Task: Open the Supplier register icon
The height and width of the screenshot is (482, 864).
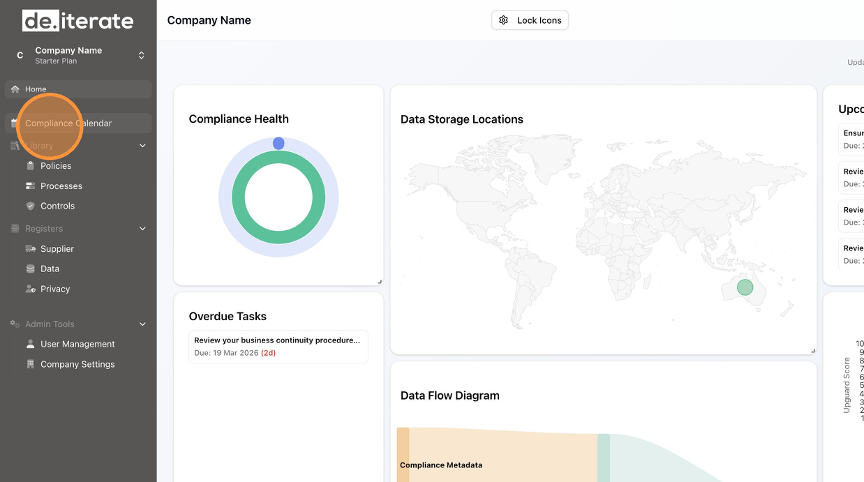Action: click(x=30, y=249)
